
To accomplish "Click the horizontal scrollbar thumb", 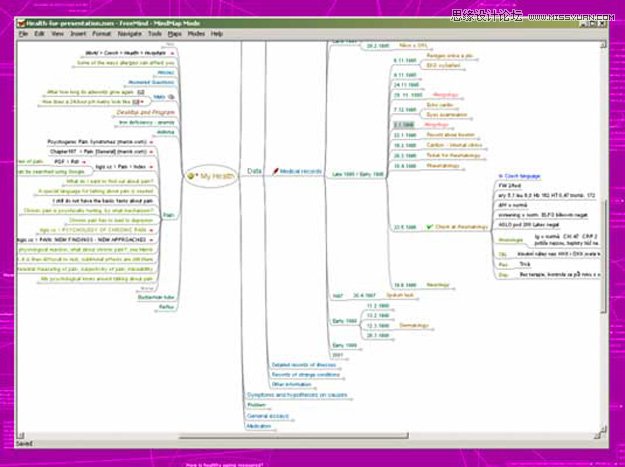I will [294, 436].
